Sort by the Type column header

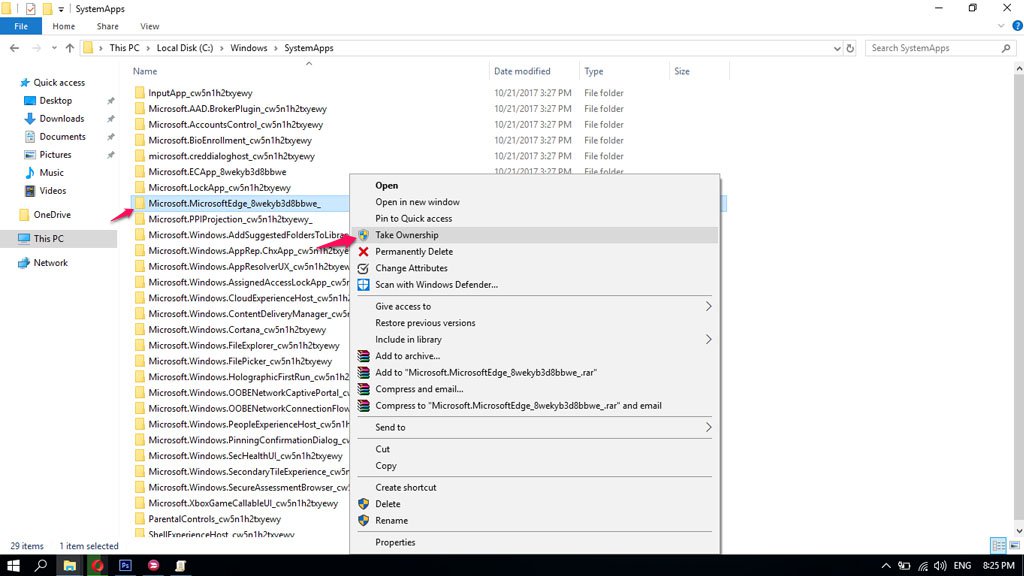point(594,71)
